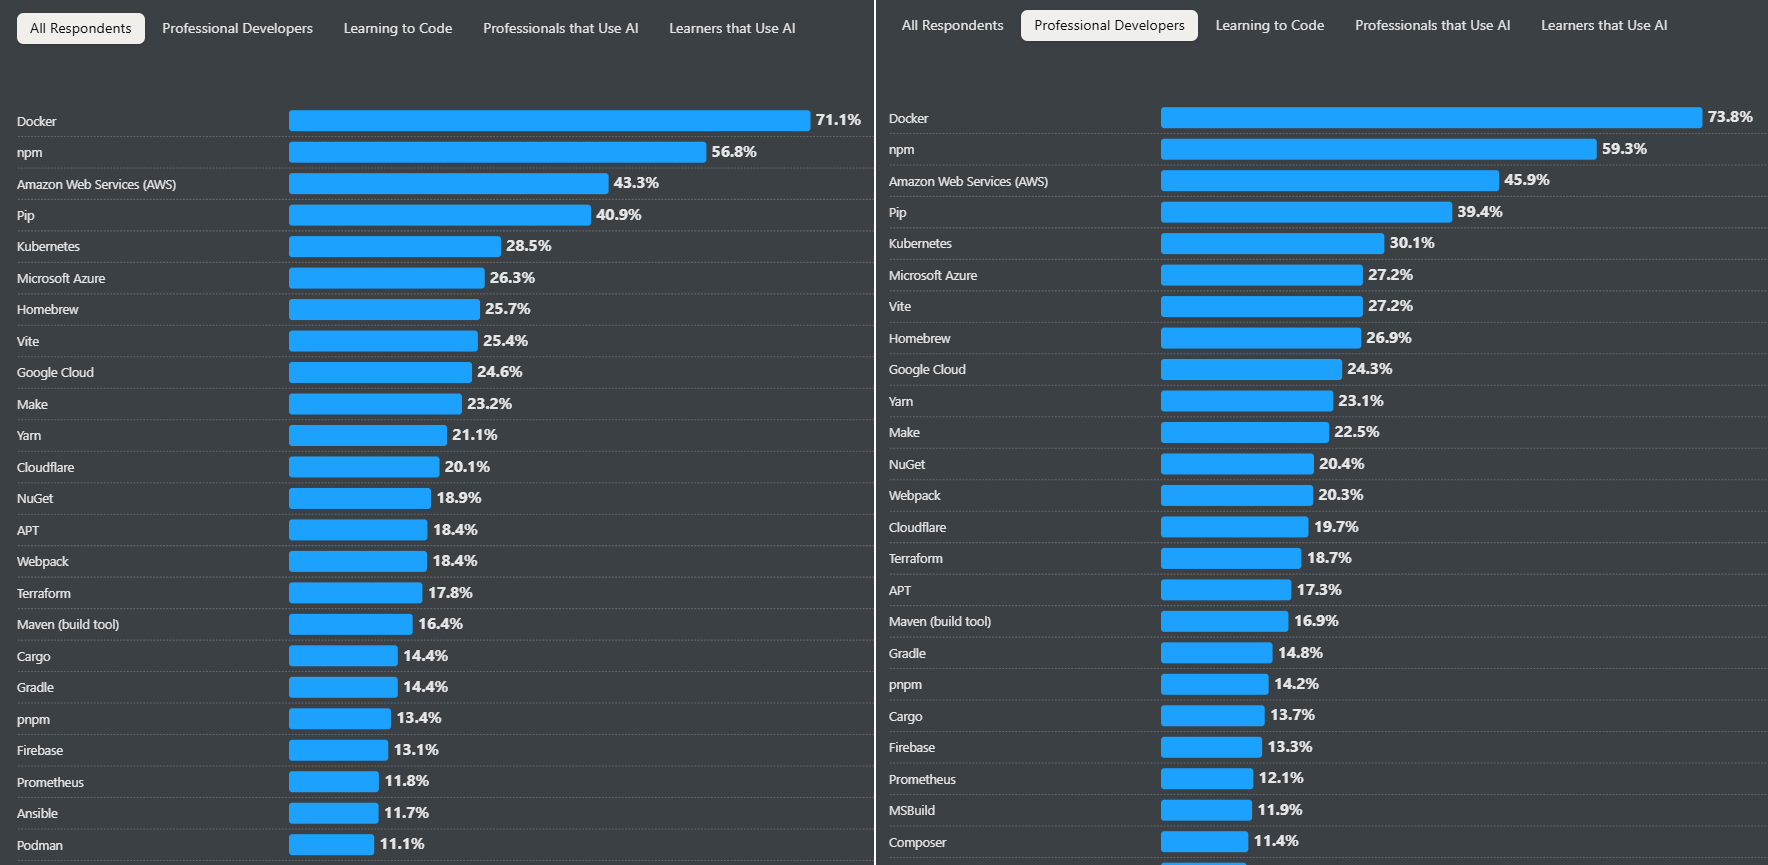Click the Pip bar showing 39.4%
The width and height of the screenshot is (1768, 865).
[x=1306, y=212]
